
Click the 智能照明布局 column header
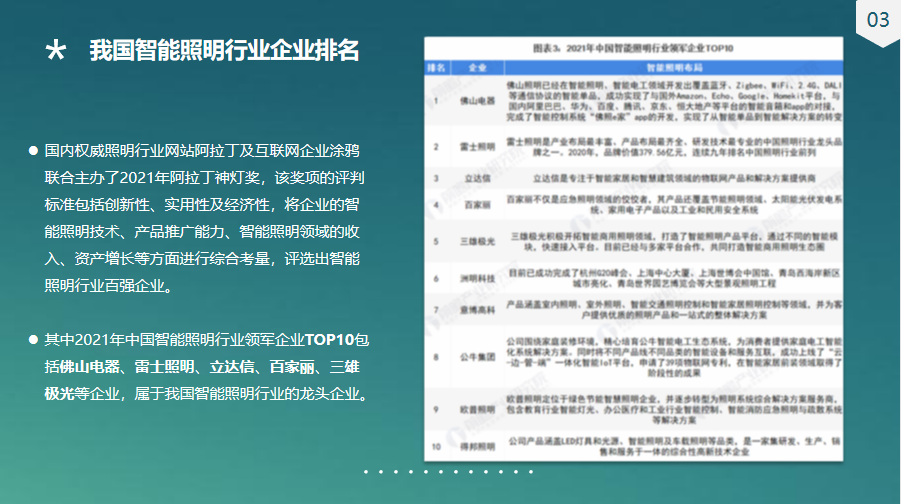(664, 67)
